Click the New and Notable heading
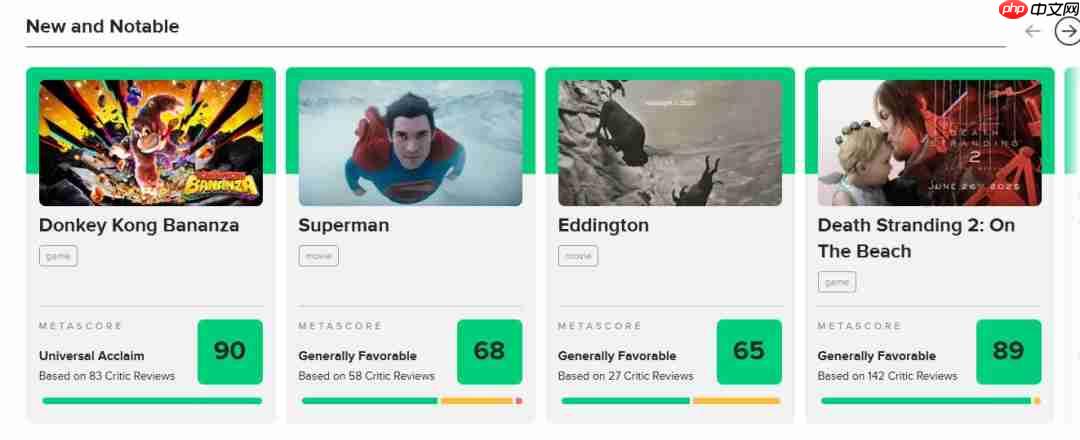 [x=102, y=27]
